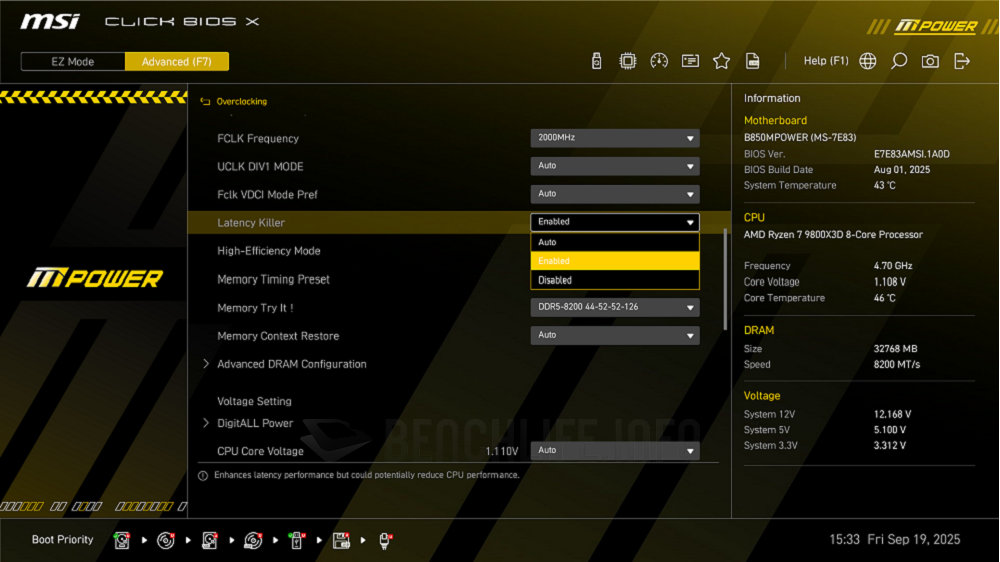The image size is (1000, 562).
Task: Choose Disabled in Latency Killer list
Action: point(615,280)
